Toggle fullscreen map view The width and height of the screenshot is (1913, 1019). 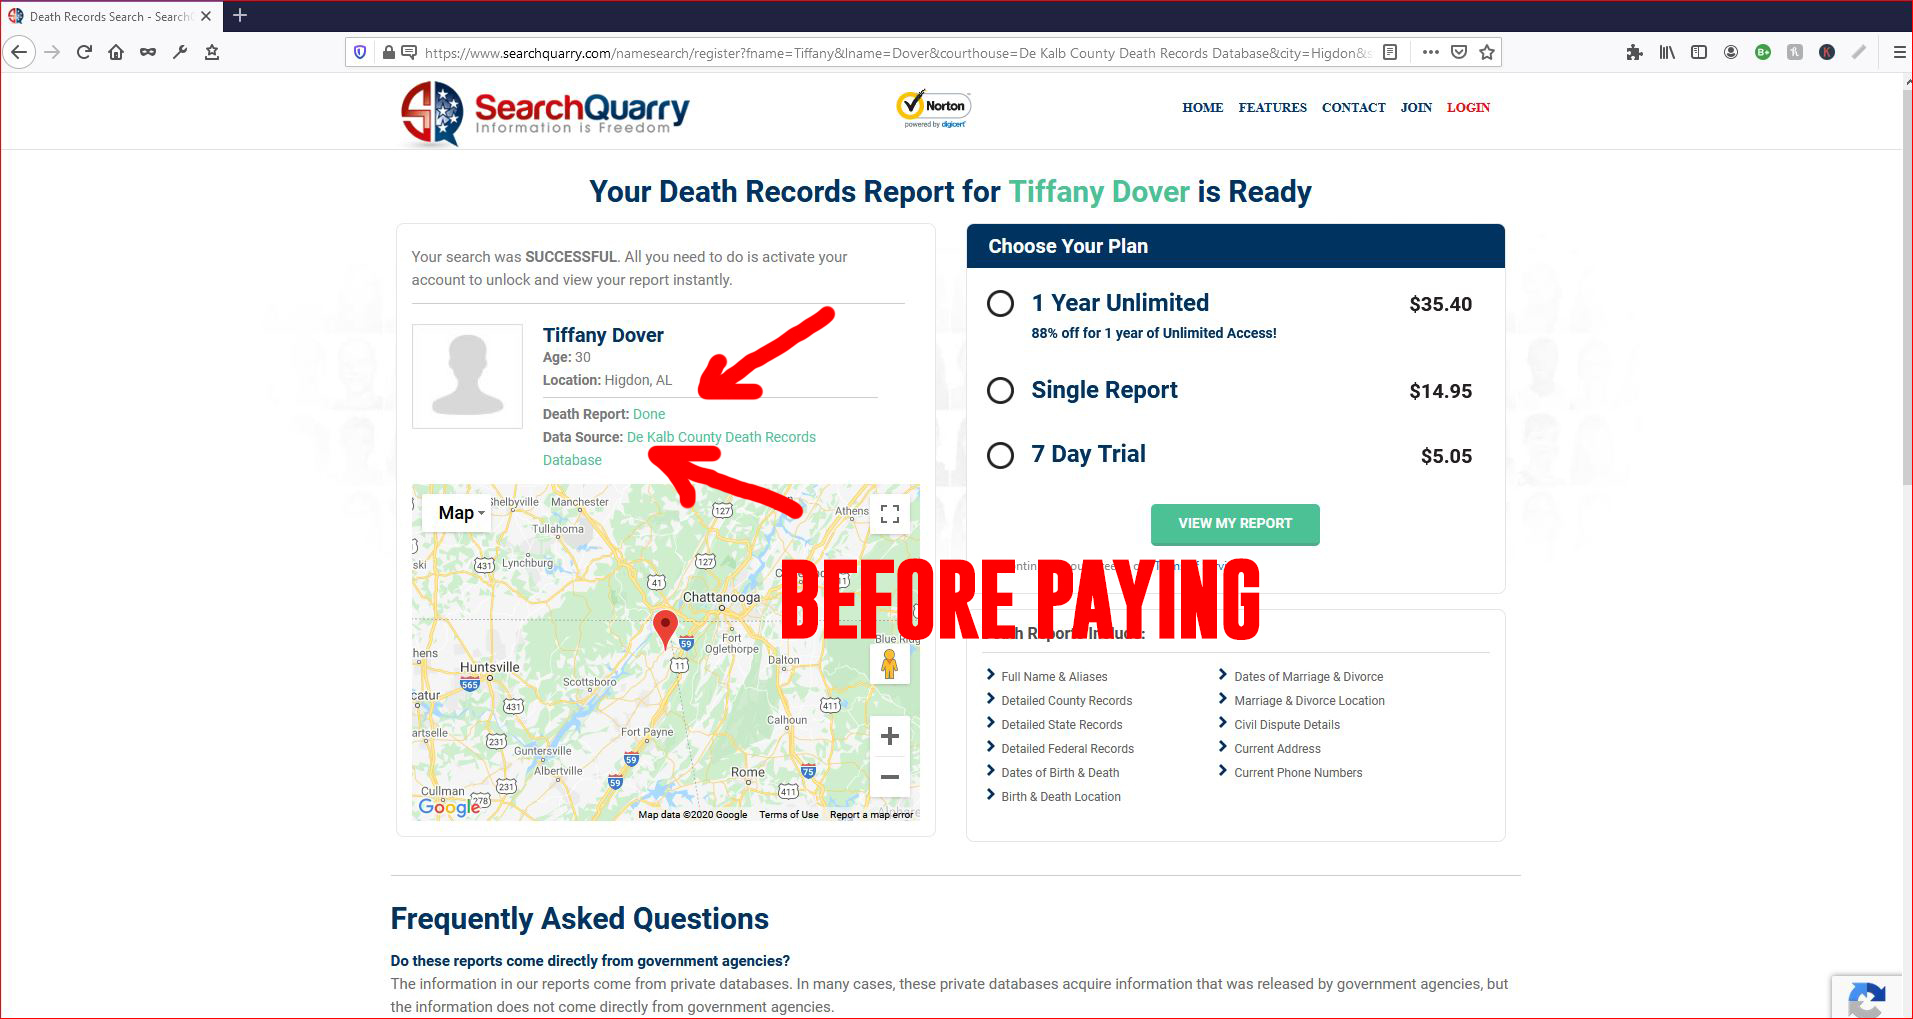[x=890, y=514]
